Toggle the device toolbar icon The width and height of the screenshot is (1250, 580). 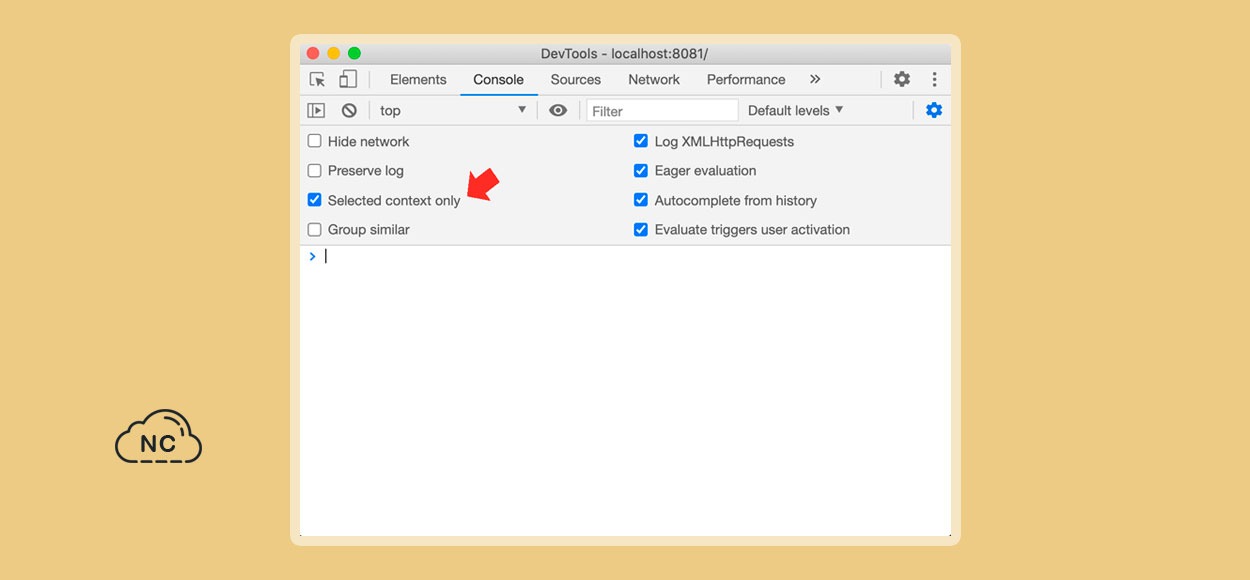[348, 79]
